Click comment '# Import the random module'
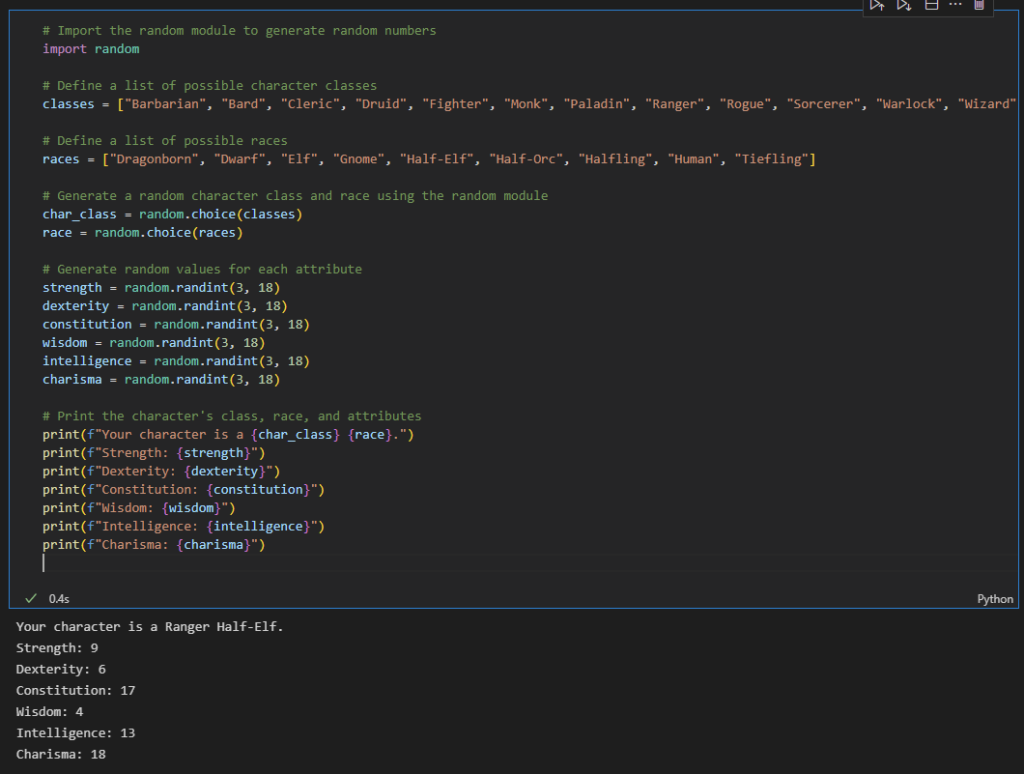The height and width of the screenshot is (774, 1024). (239, 31)
